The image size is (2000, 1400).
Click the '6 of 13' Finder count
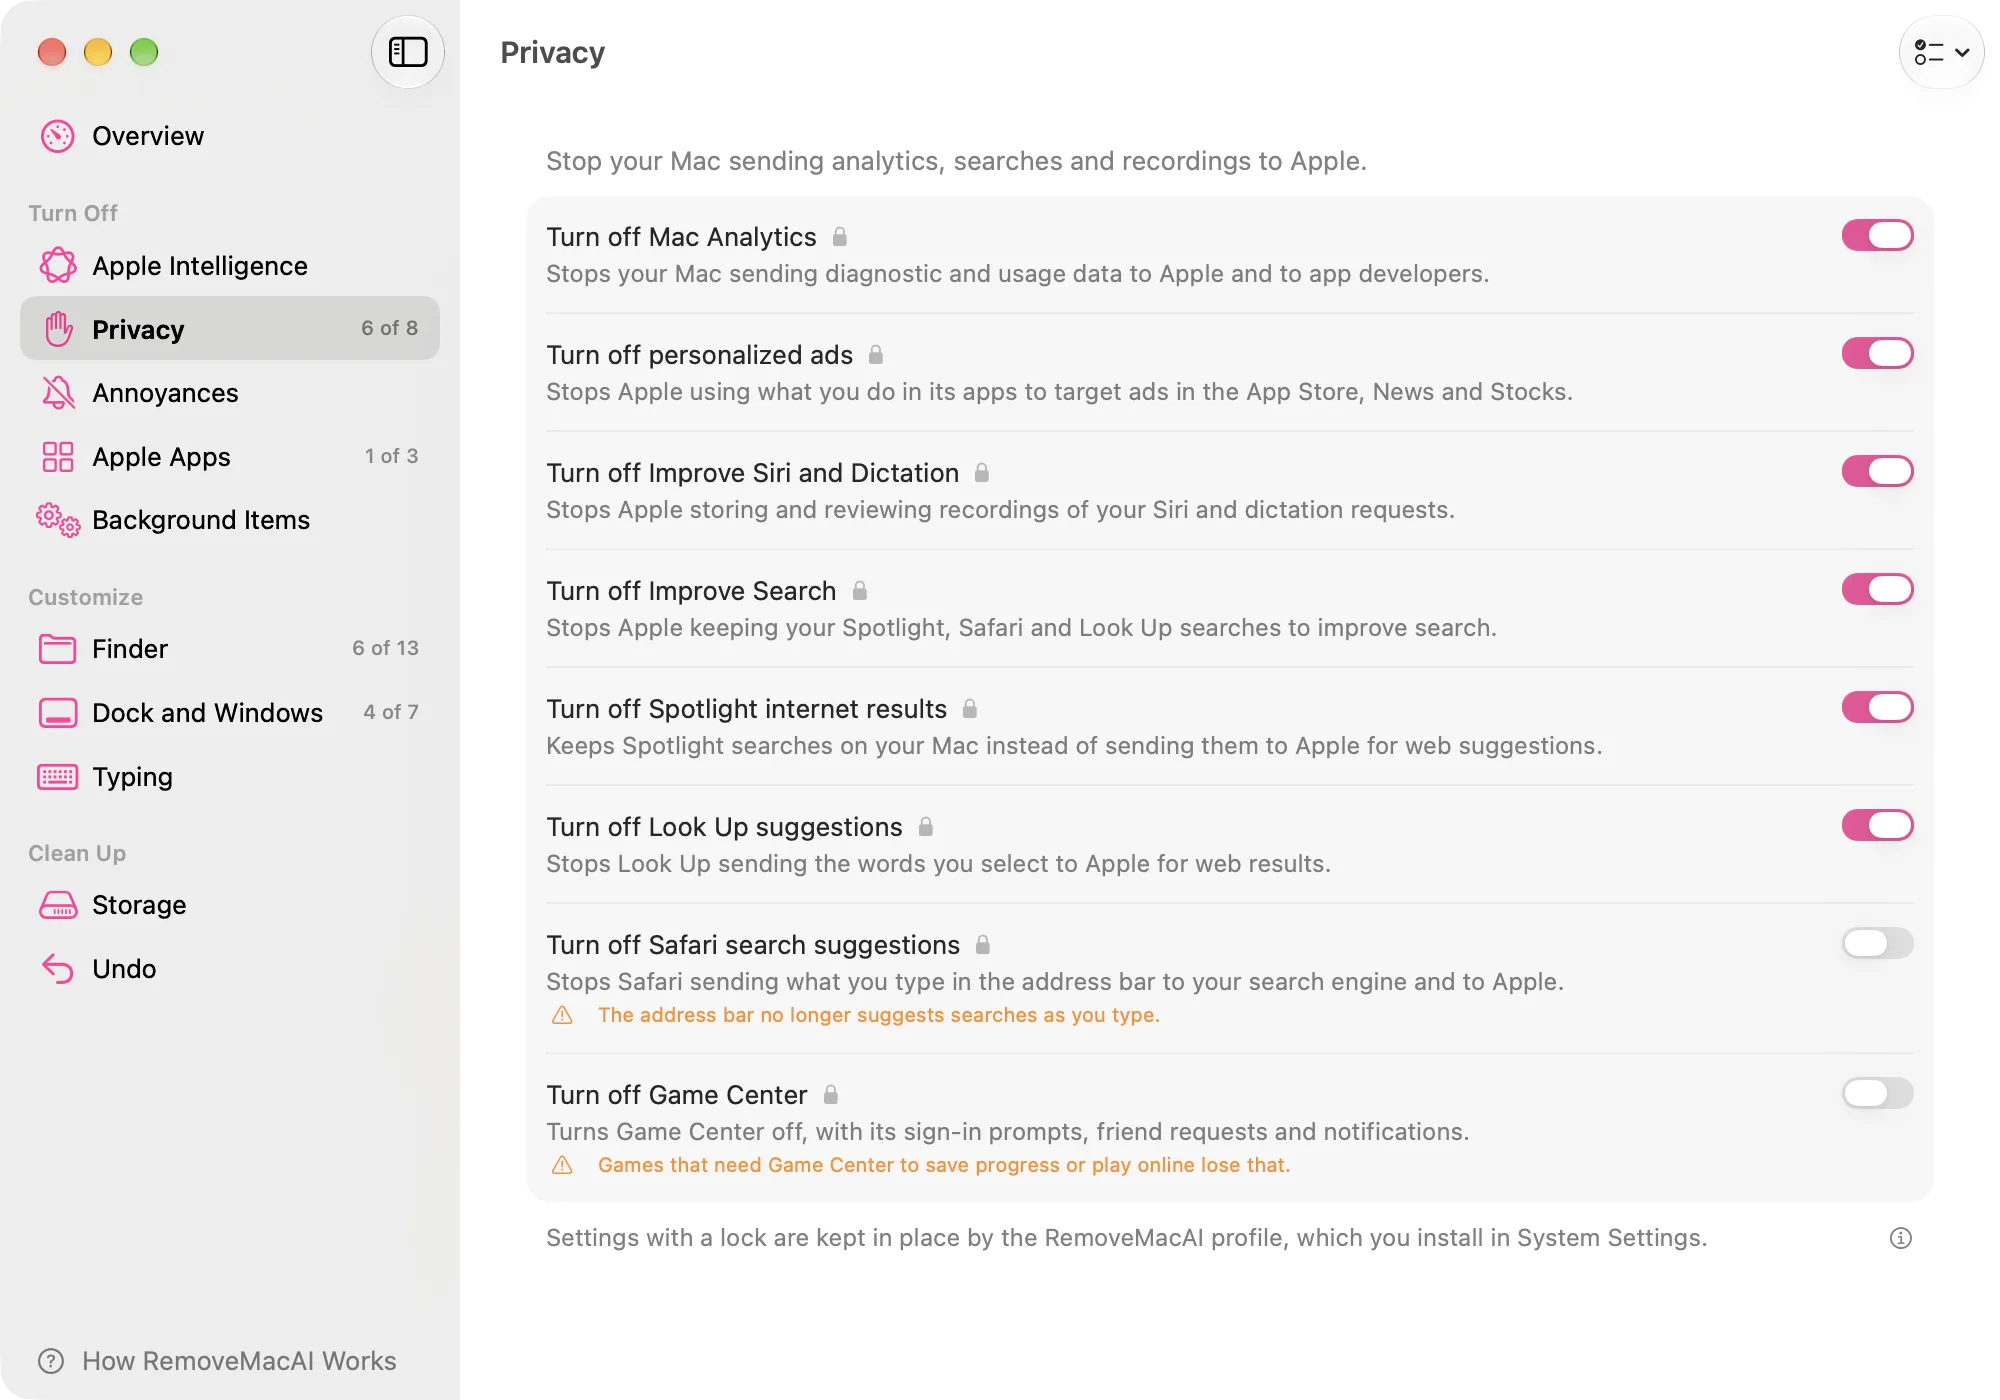(385, 648)
